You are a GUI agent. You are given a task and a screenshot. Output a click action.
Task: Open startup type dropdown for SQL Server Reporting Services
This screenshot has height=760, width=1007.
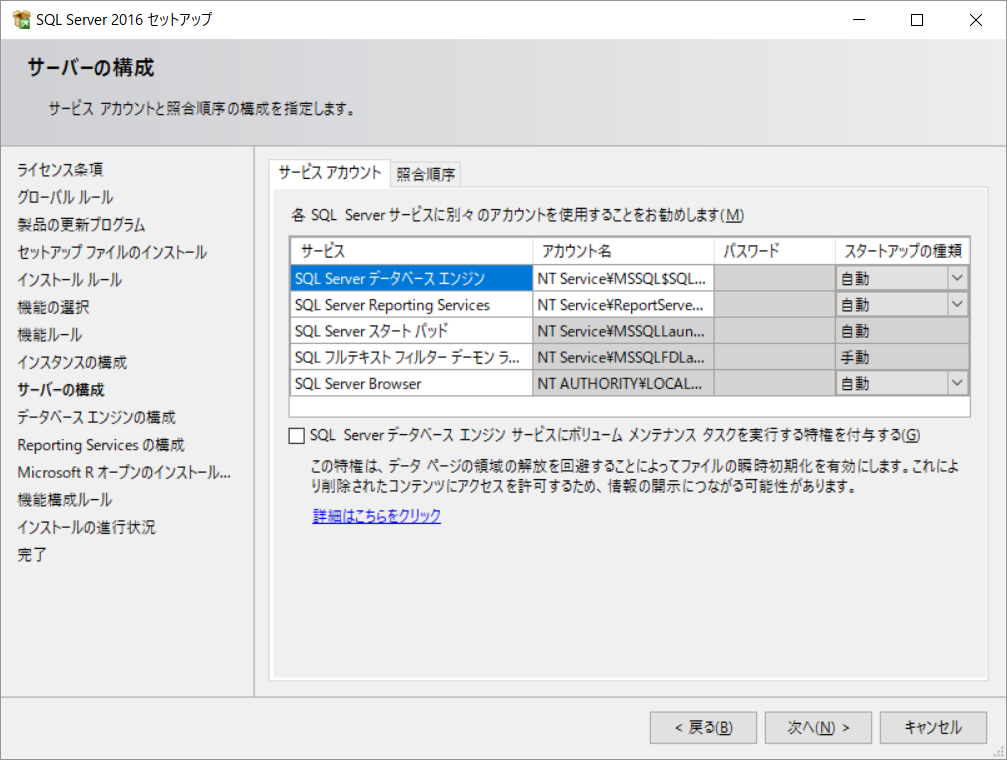(x=957, y=305)
